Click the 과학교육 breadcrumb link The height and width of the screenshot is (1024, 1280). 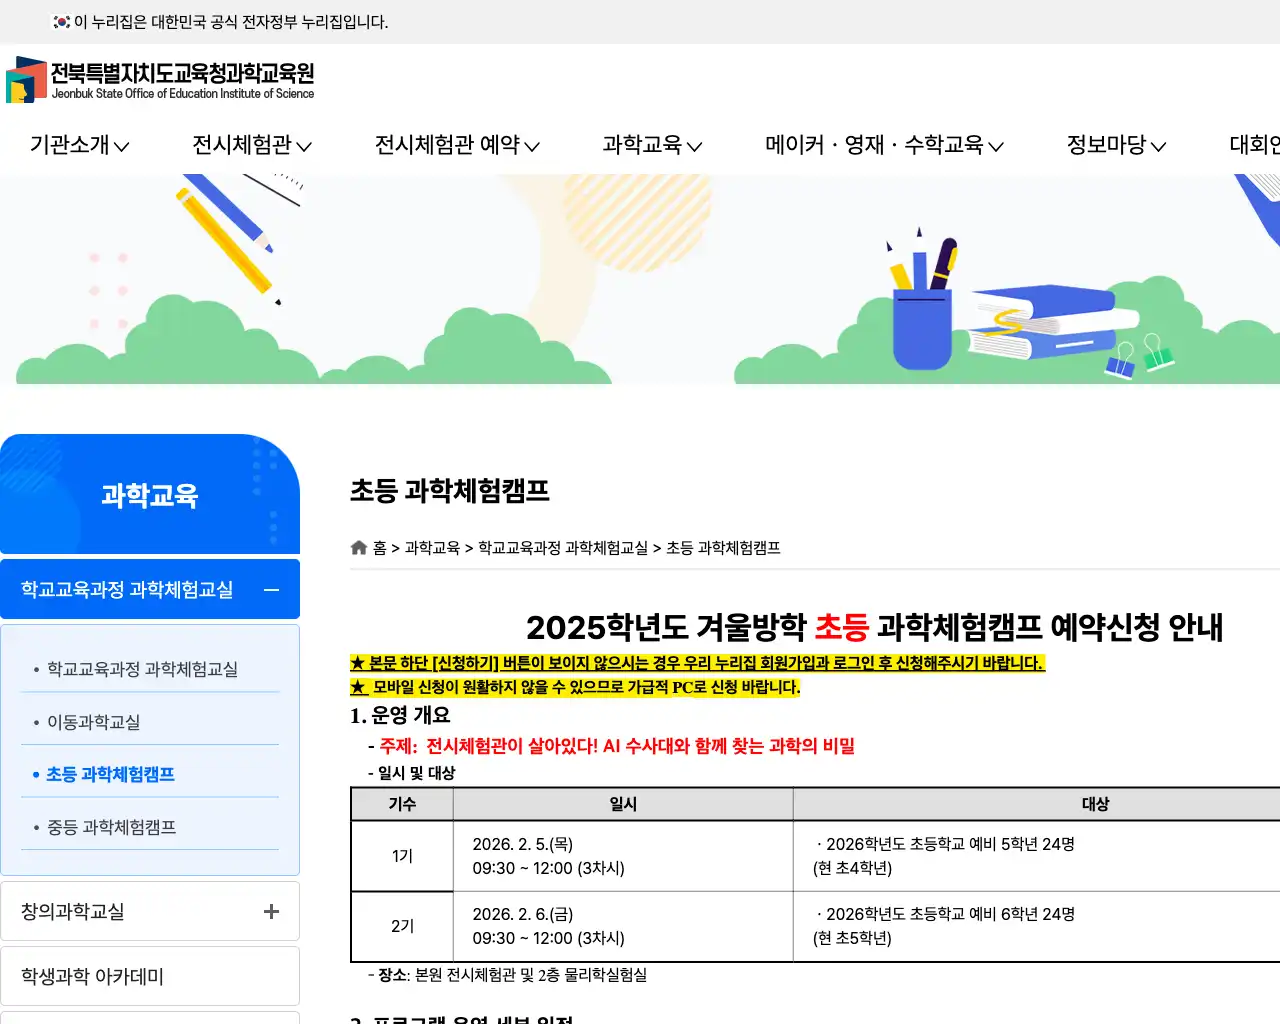coord(433,547)
